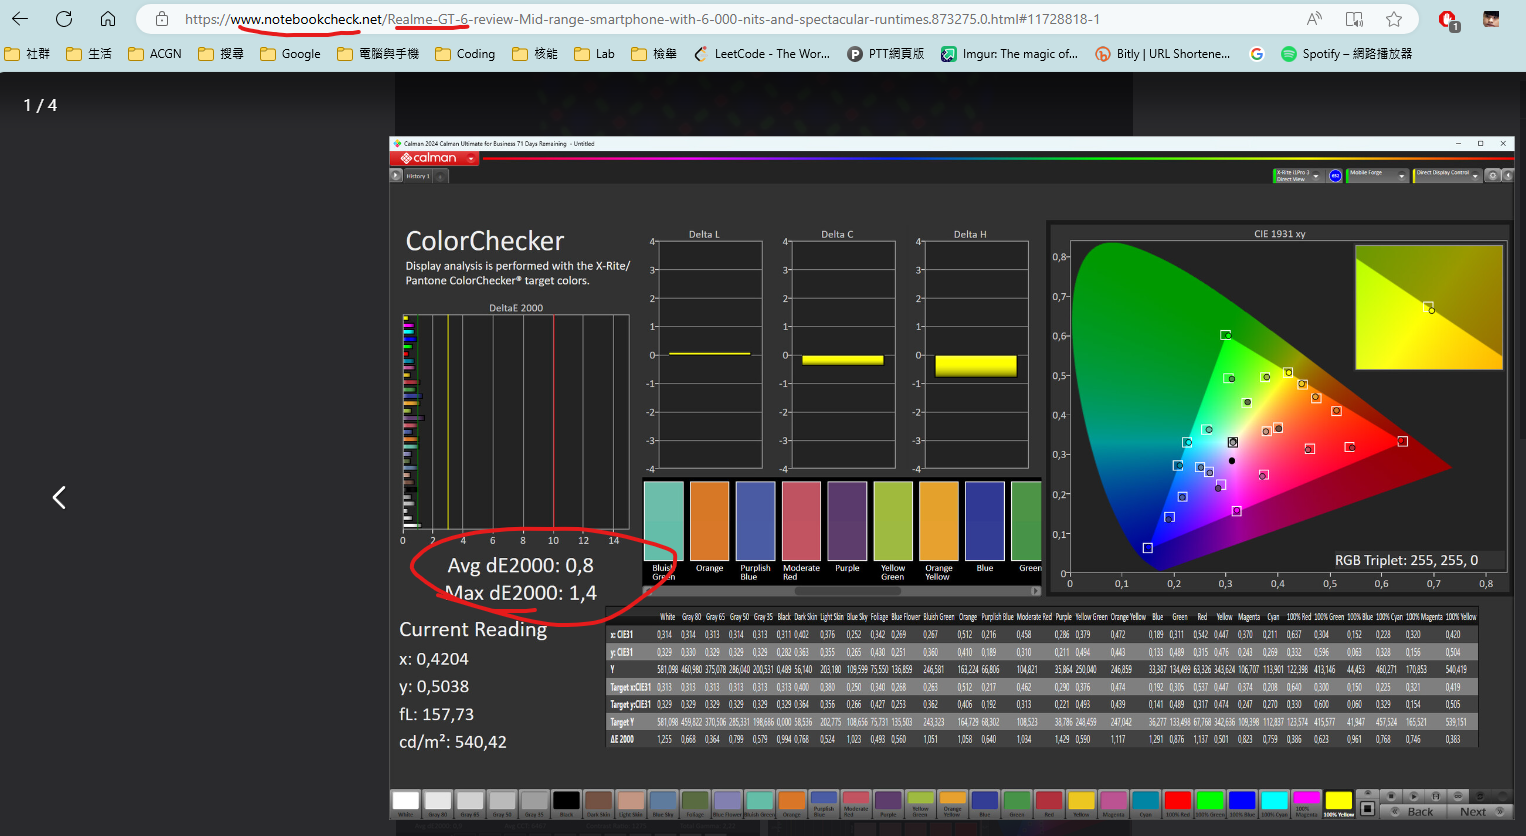
Task: Select the 100% Yellow swatch in bottom strip
Action: coord(1338,803)
